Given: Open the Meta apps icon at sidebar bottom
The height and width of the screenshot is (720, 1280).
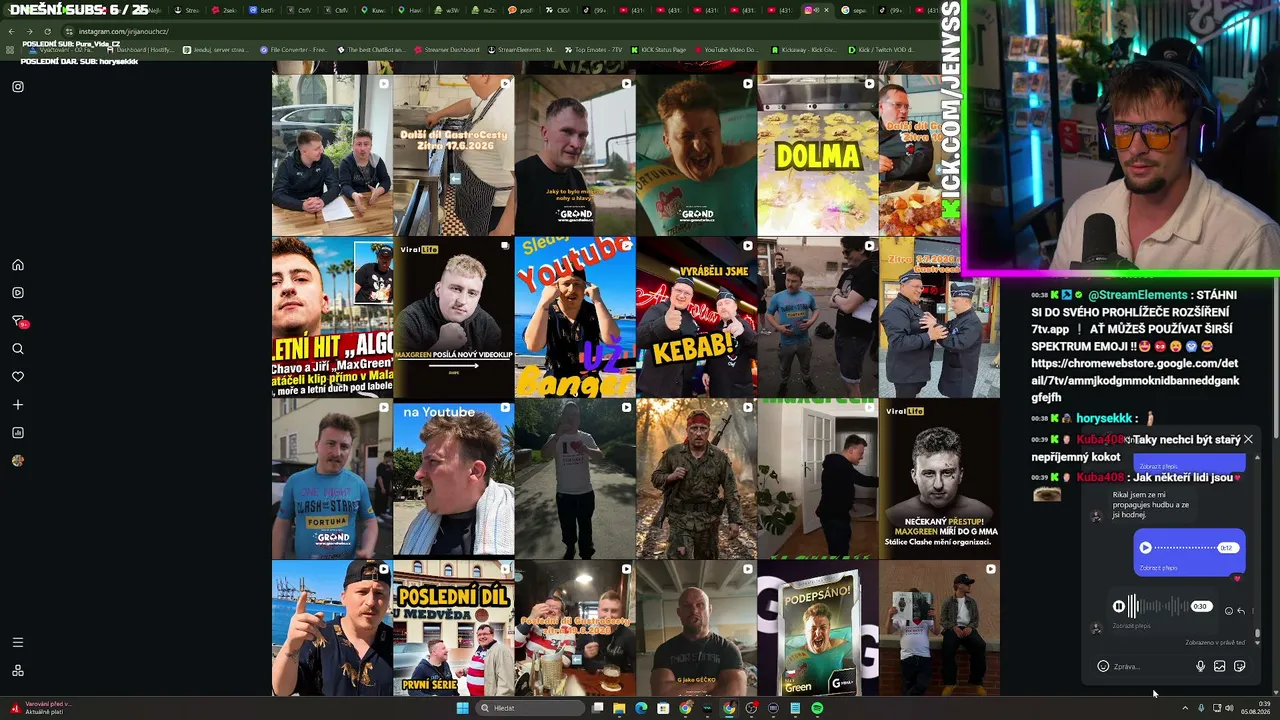Looking at the screenshot, I should [18, 671].
